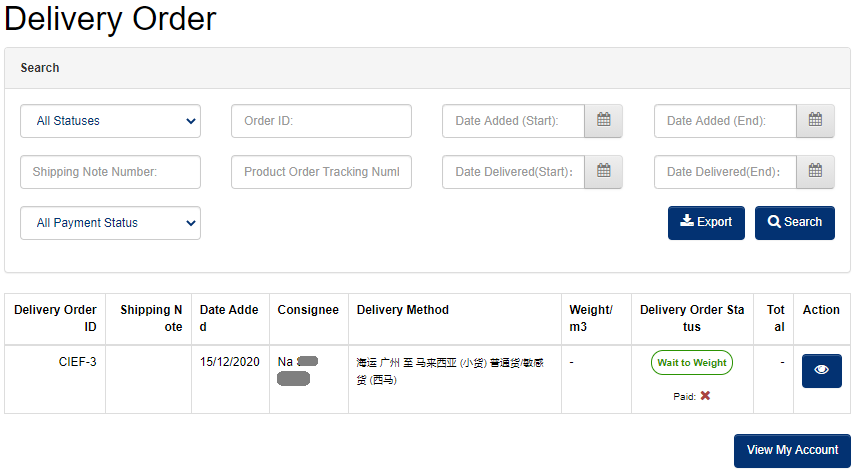Search delivery orders

tap(794, 223)
